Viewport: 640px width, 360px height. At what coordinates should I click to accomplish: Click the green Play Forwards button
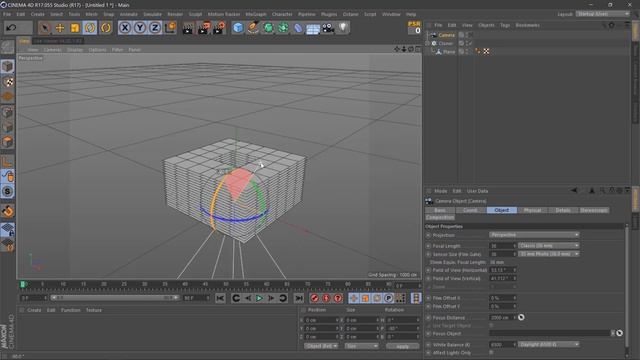coord(259,298)
